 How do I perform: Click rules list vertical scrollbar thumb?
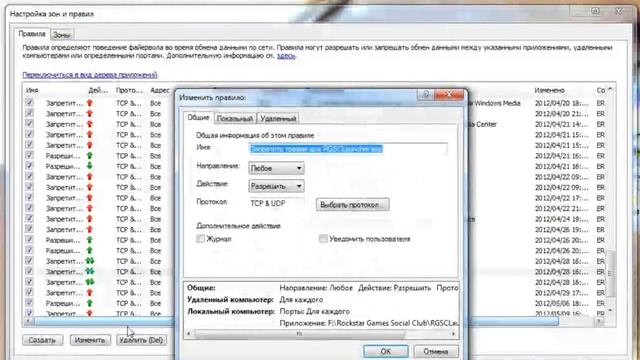pos(610,273)
